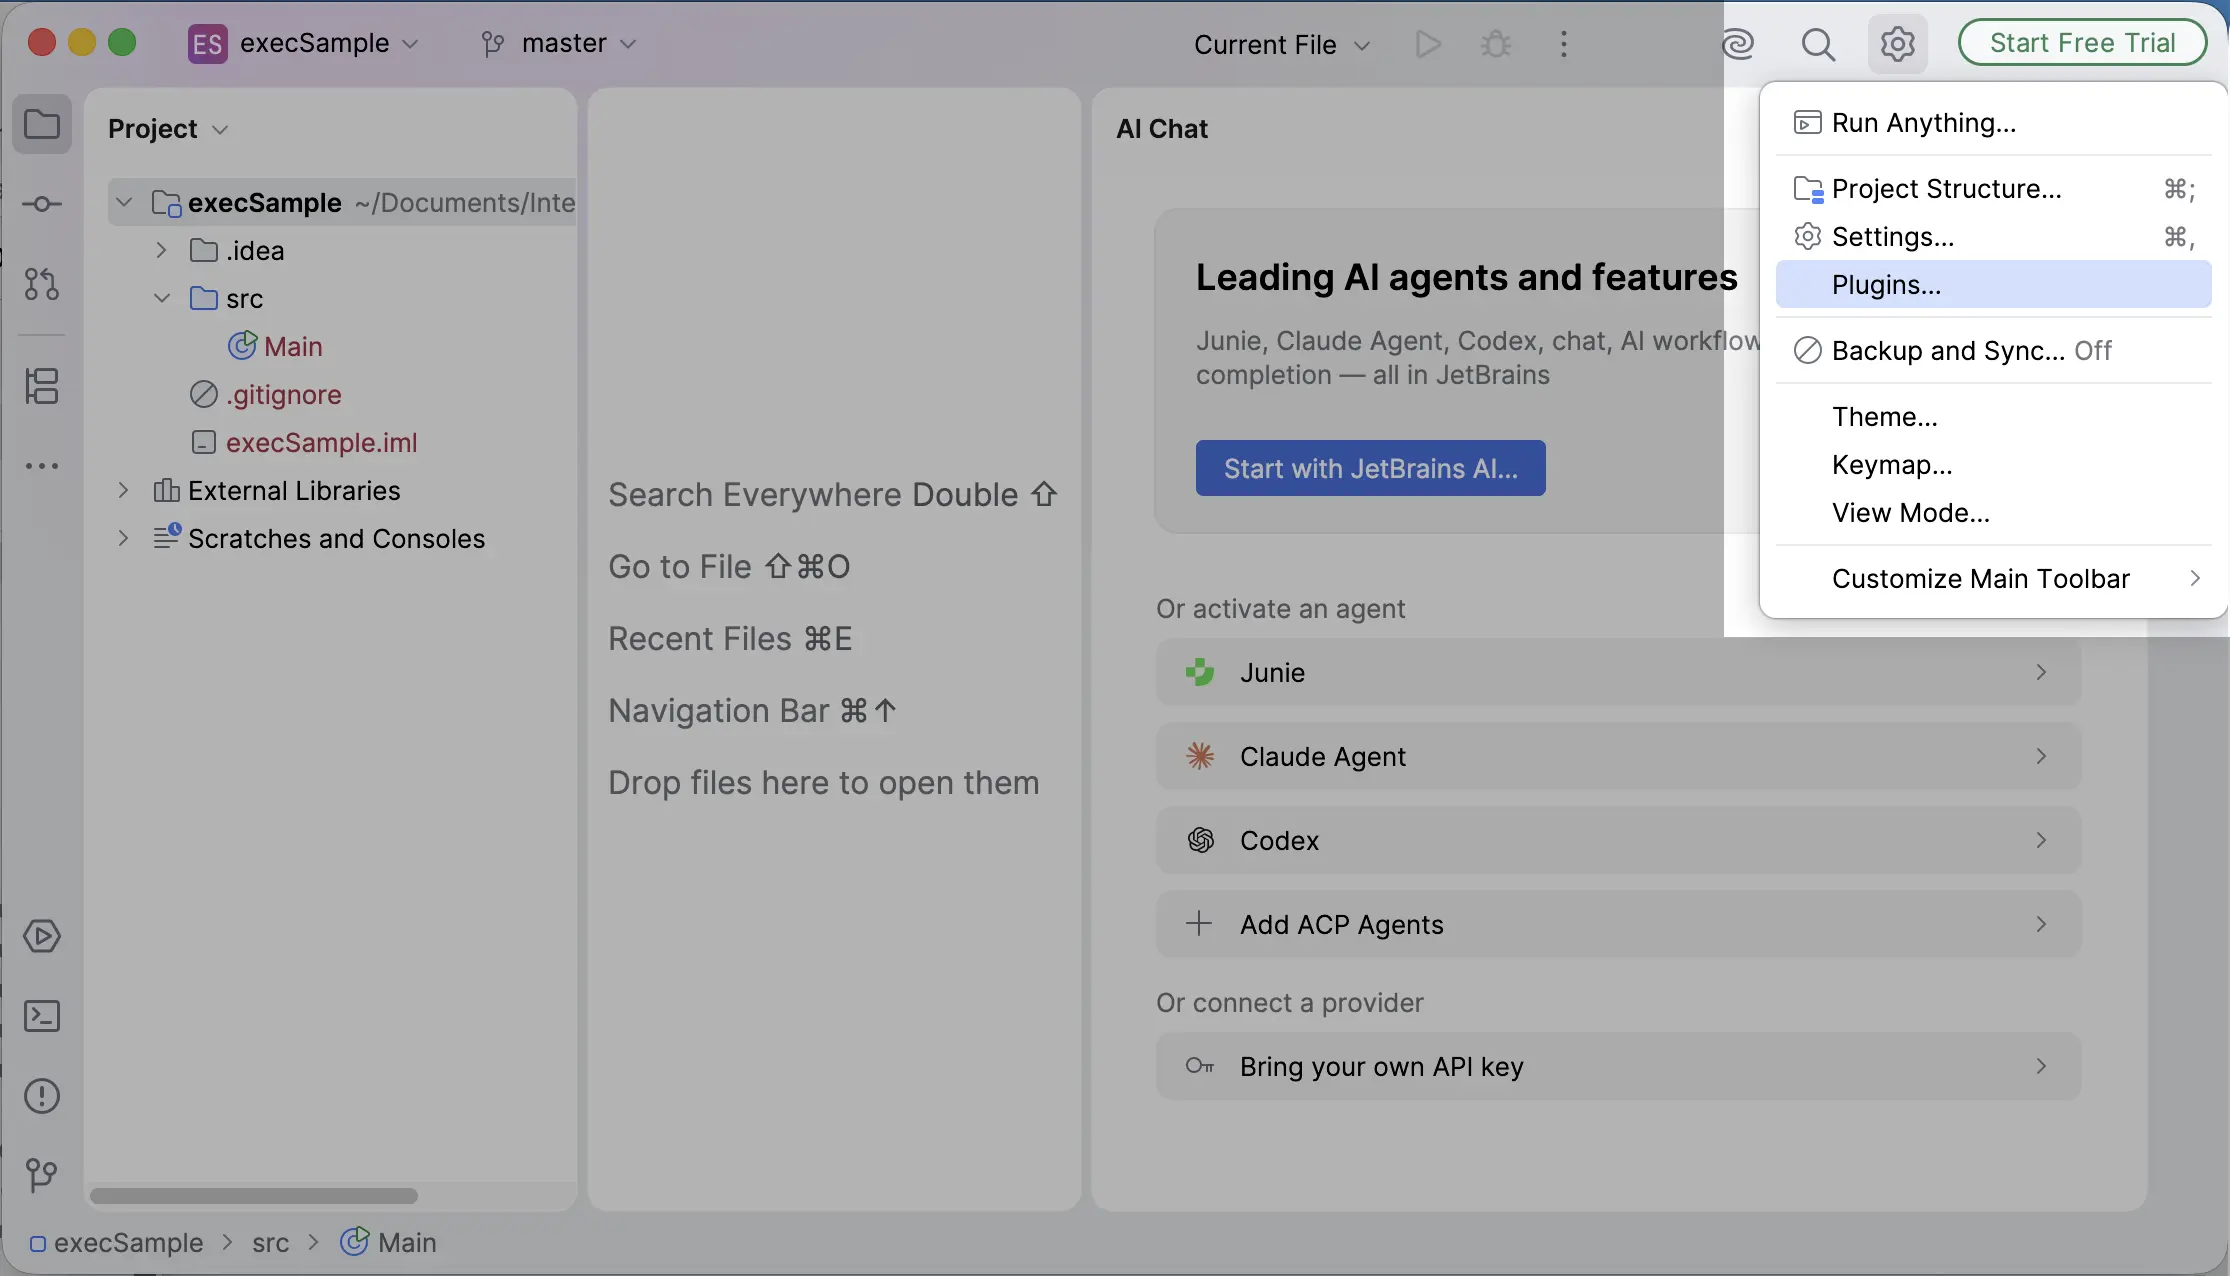
Task: Click the IDE settings gear icon
Action: 1897,44
